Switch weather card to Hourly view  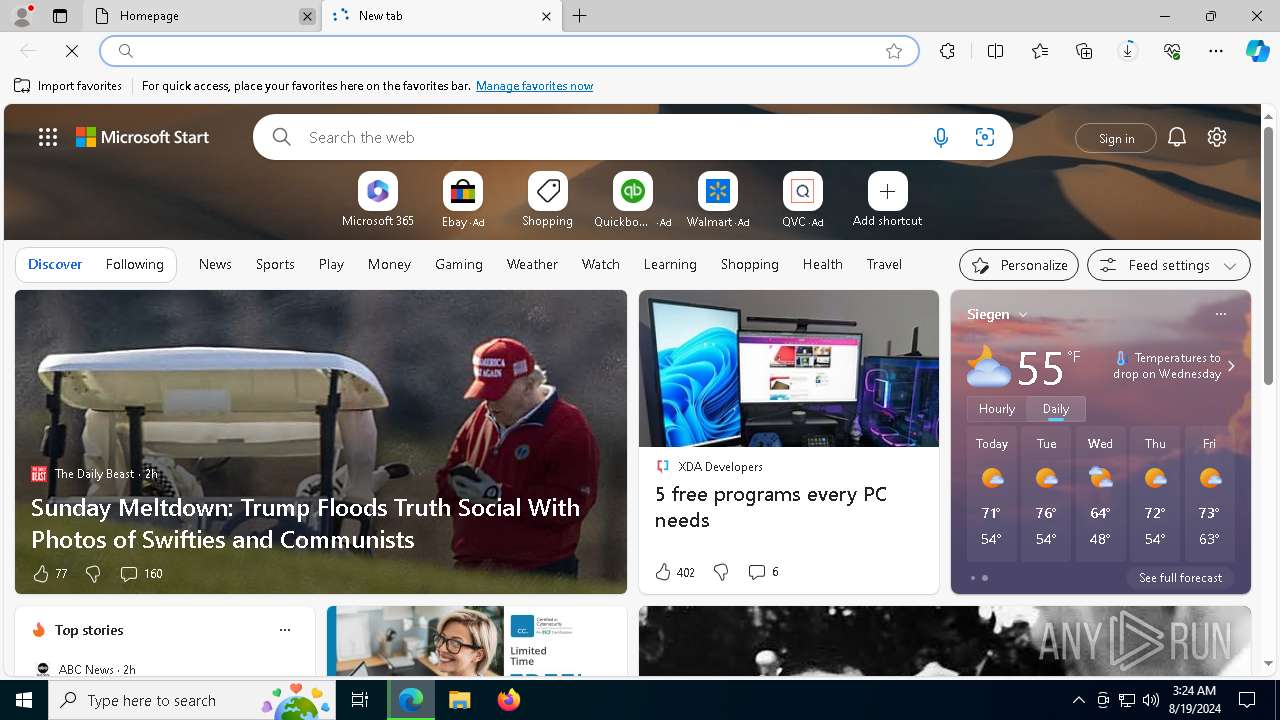click(997, 409)
